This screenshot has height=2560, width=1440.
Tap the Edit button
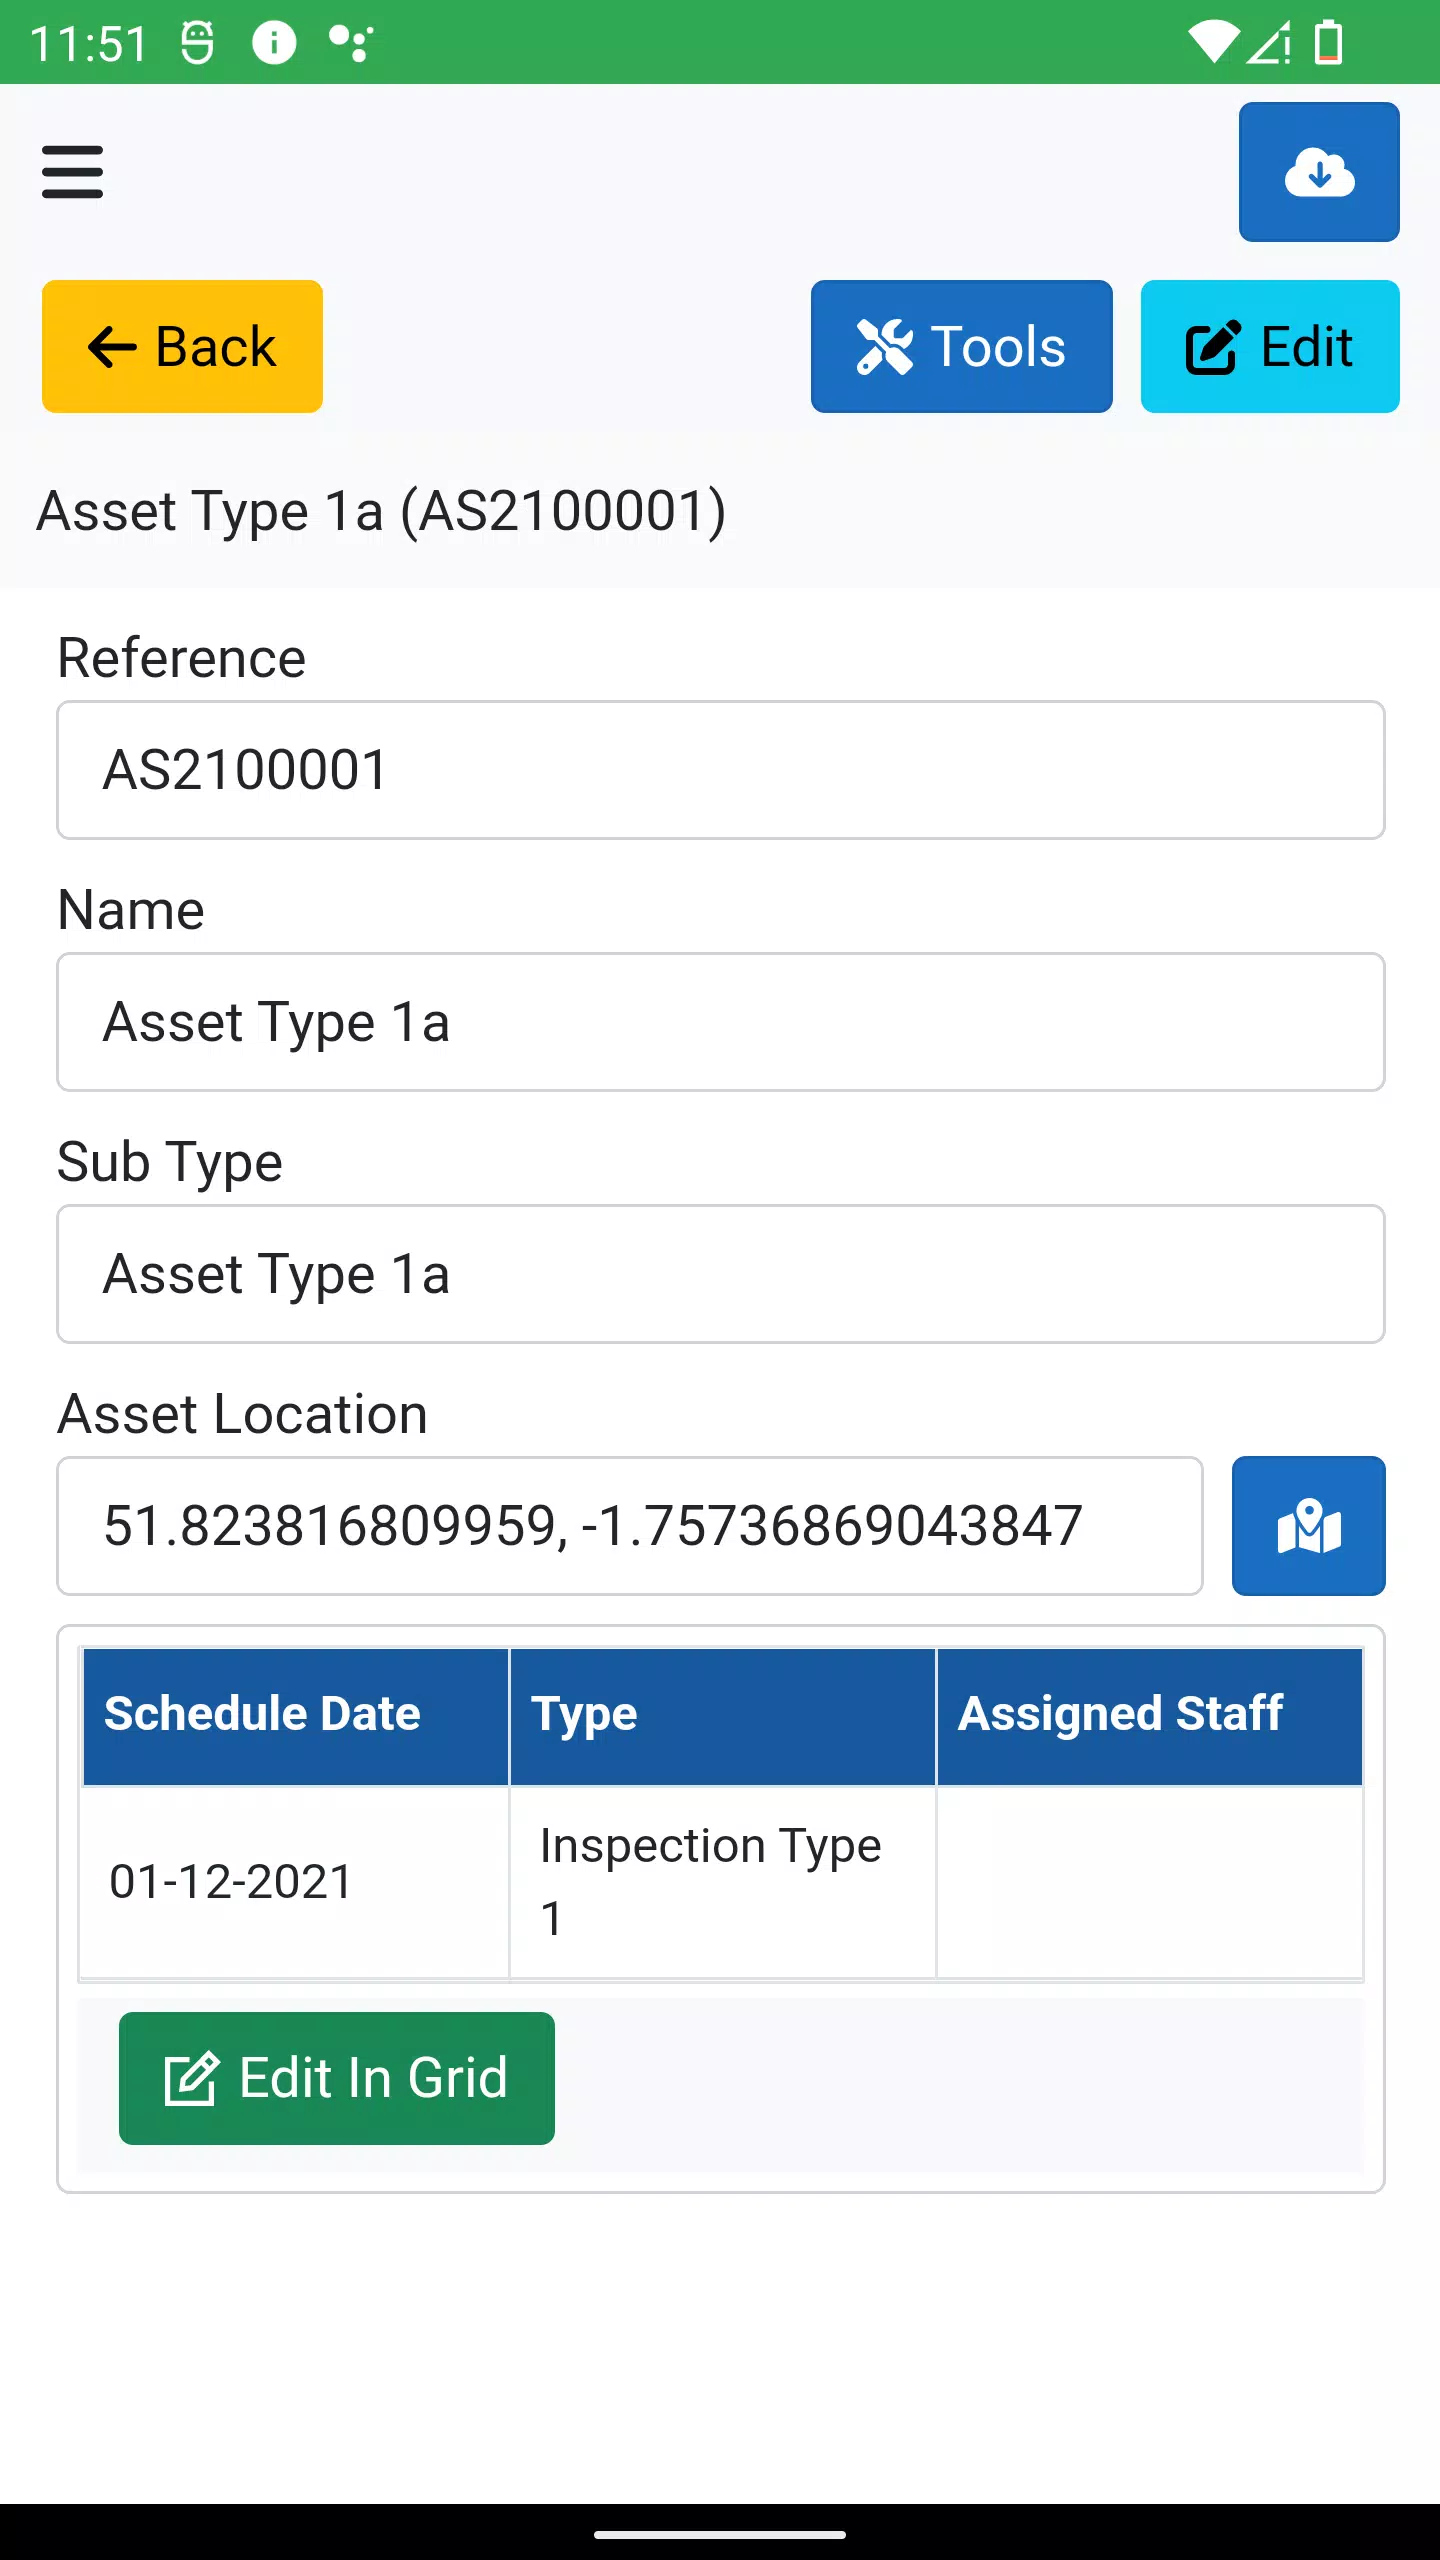pos(1270,346)
